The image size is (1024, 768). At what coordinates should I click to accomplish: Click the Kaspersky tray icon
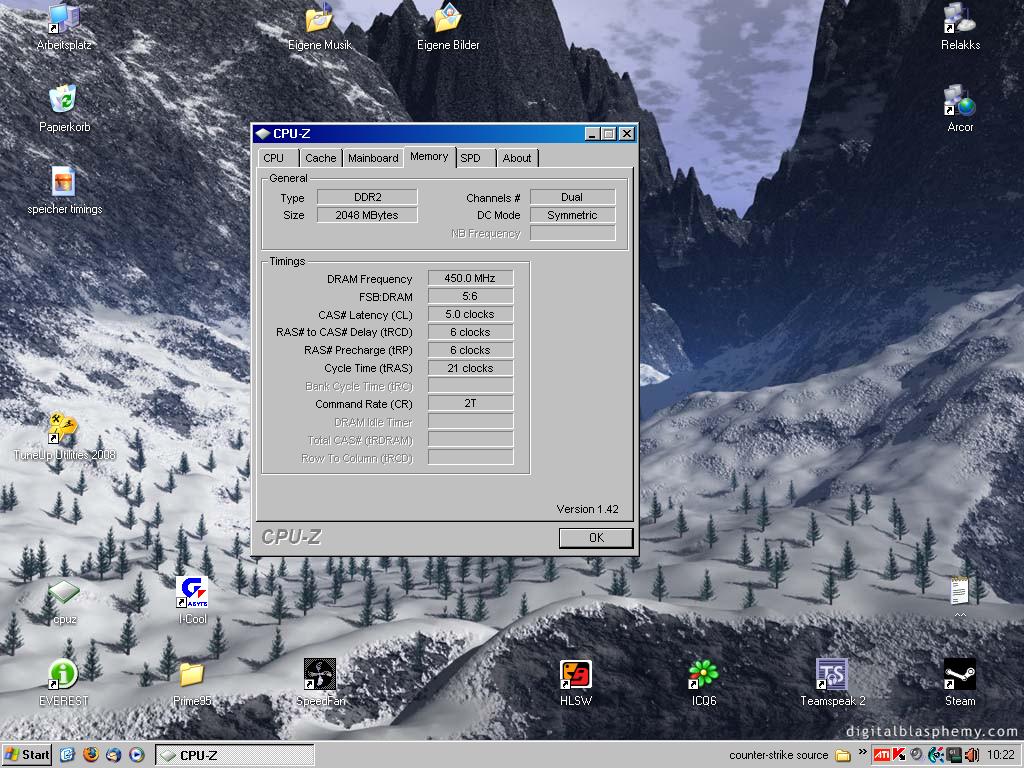coord(899,755)
